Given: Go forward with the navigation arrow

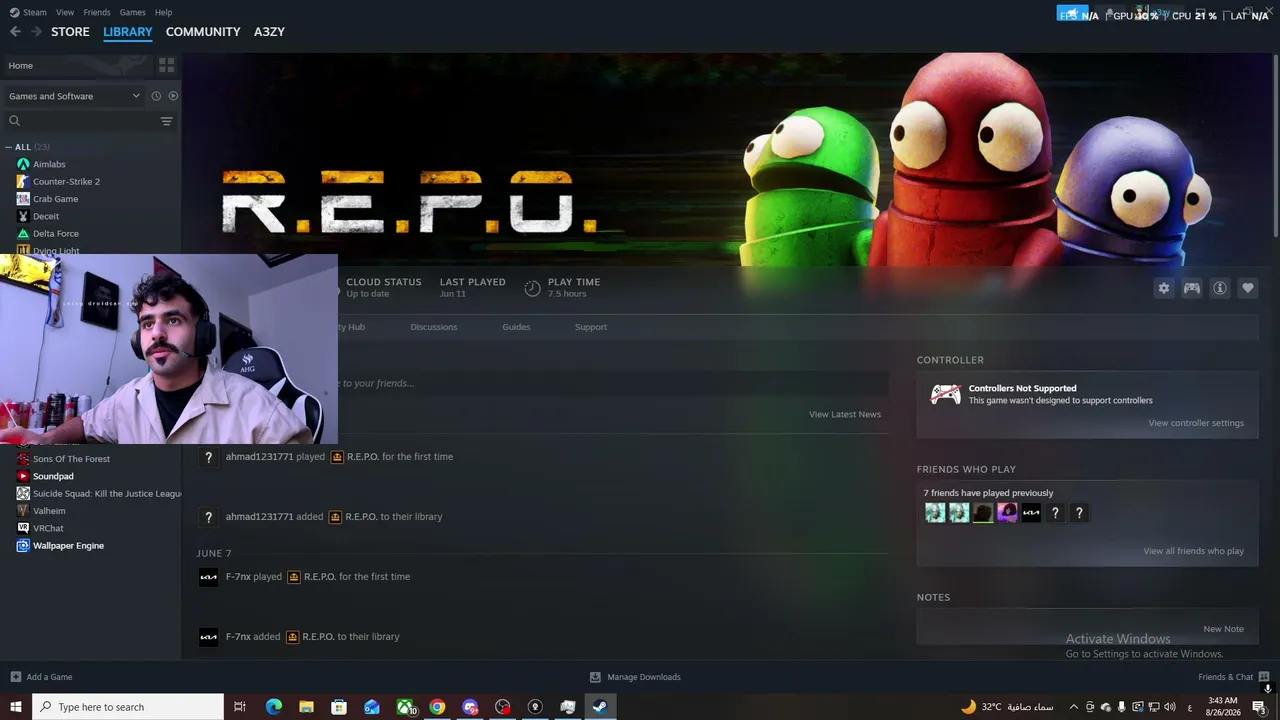Looking at the screenshot, I should [36, 32].
